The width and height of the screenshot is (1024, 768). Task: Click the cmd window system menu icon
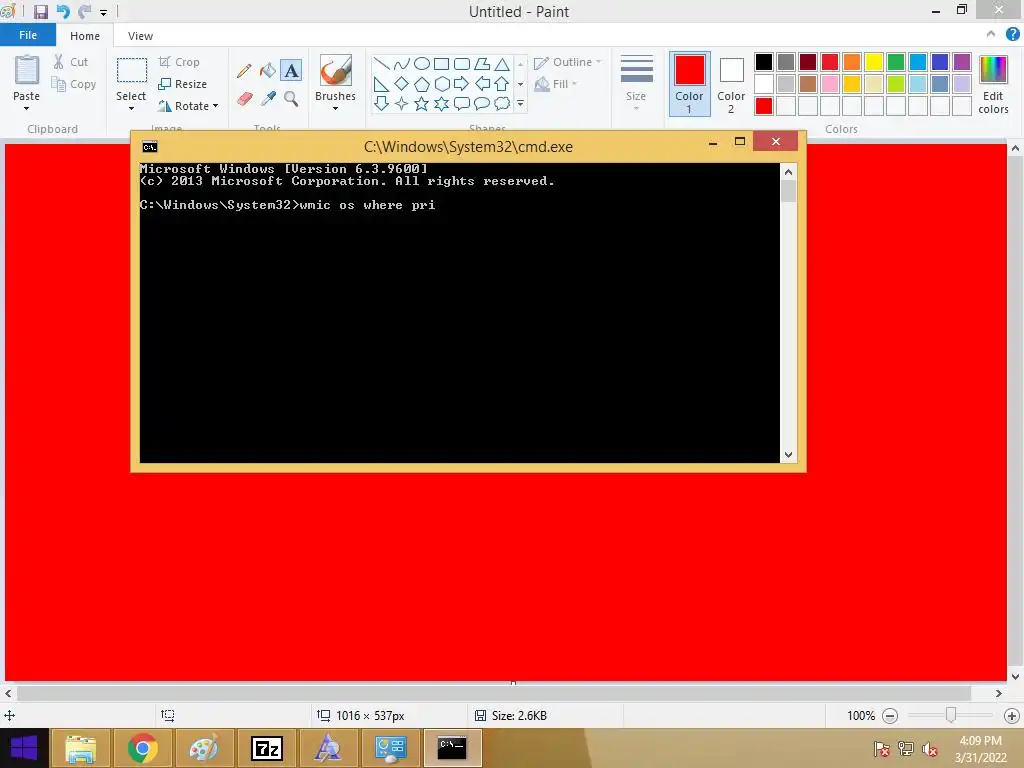coord(150,147)
